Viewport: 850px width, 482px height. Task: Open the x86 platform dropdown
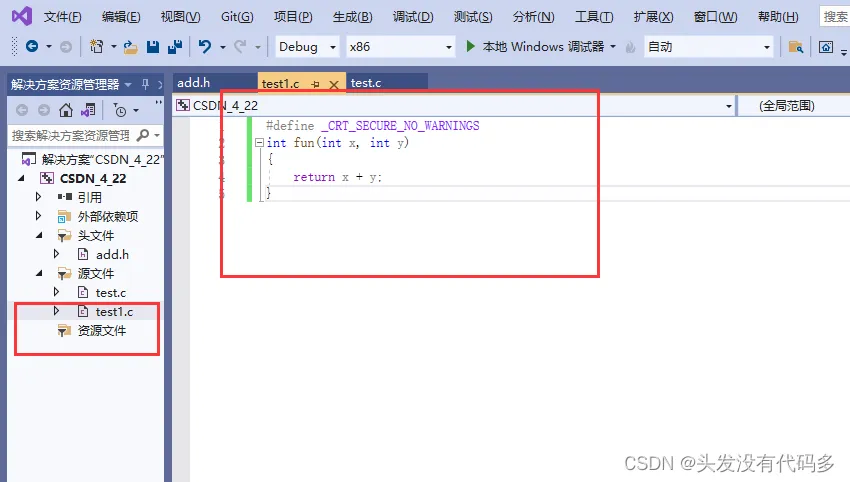point(400,47)
